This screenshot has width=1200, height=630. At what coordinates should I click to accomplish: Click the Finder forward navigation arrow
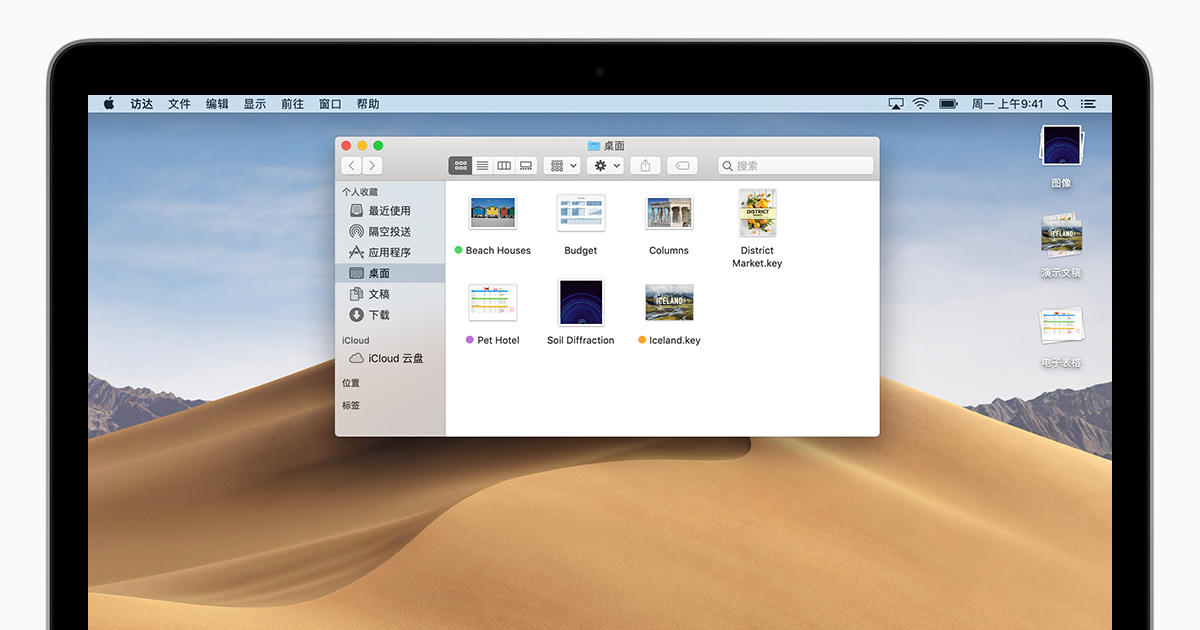point(372,166)
